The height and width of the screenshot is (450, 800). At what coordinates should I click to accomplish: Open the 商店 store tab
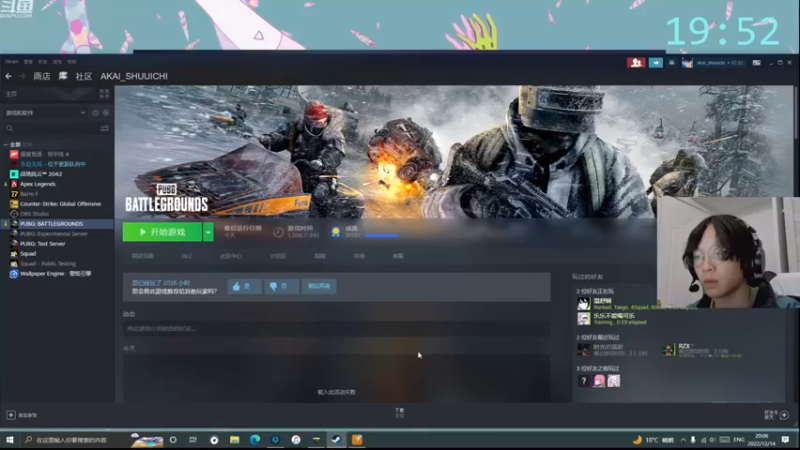point(42,76)
